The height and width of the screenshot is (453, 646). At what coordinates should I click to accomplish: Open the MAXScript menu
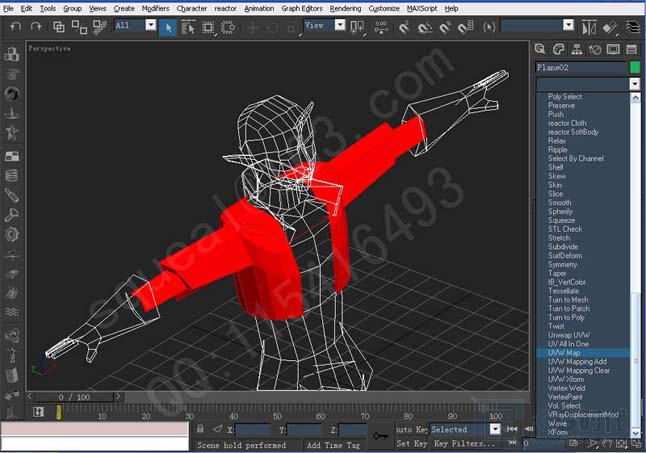422,8
